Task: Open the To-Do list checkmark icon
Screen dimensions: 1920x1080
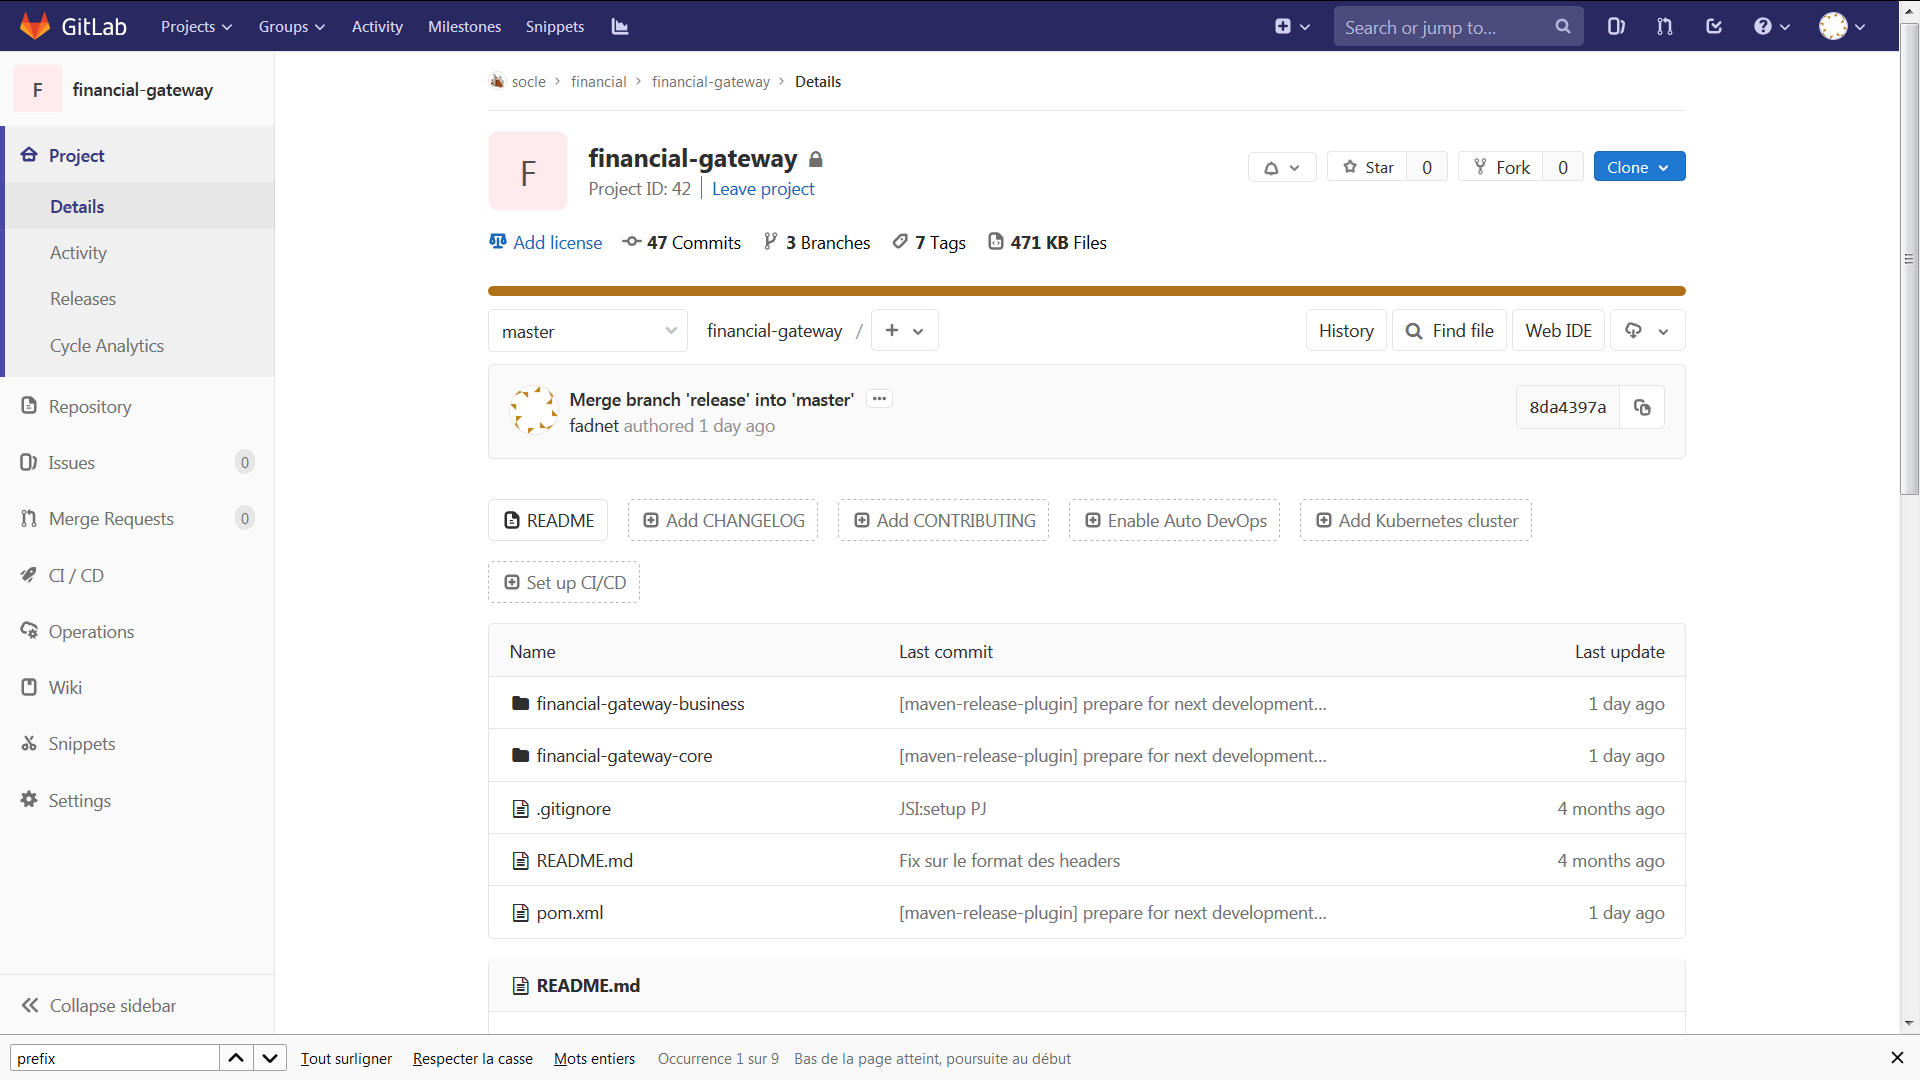Action: (1714, 27)
